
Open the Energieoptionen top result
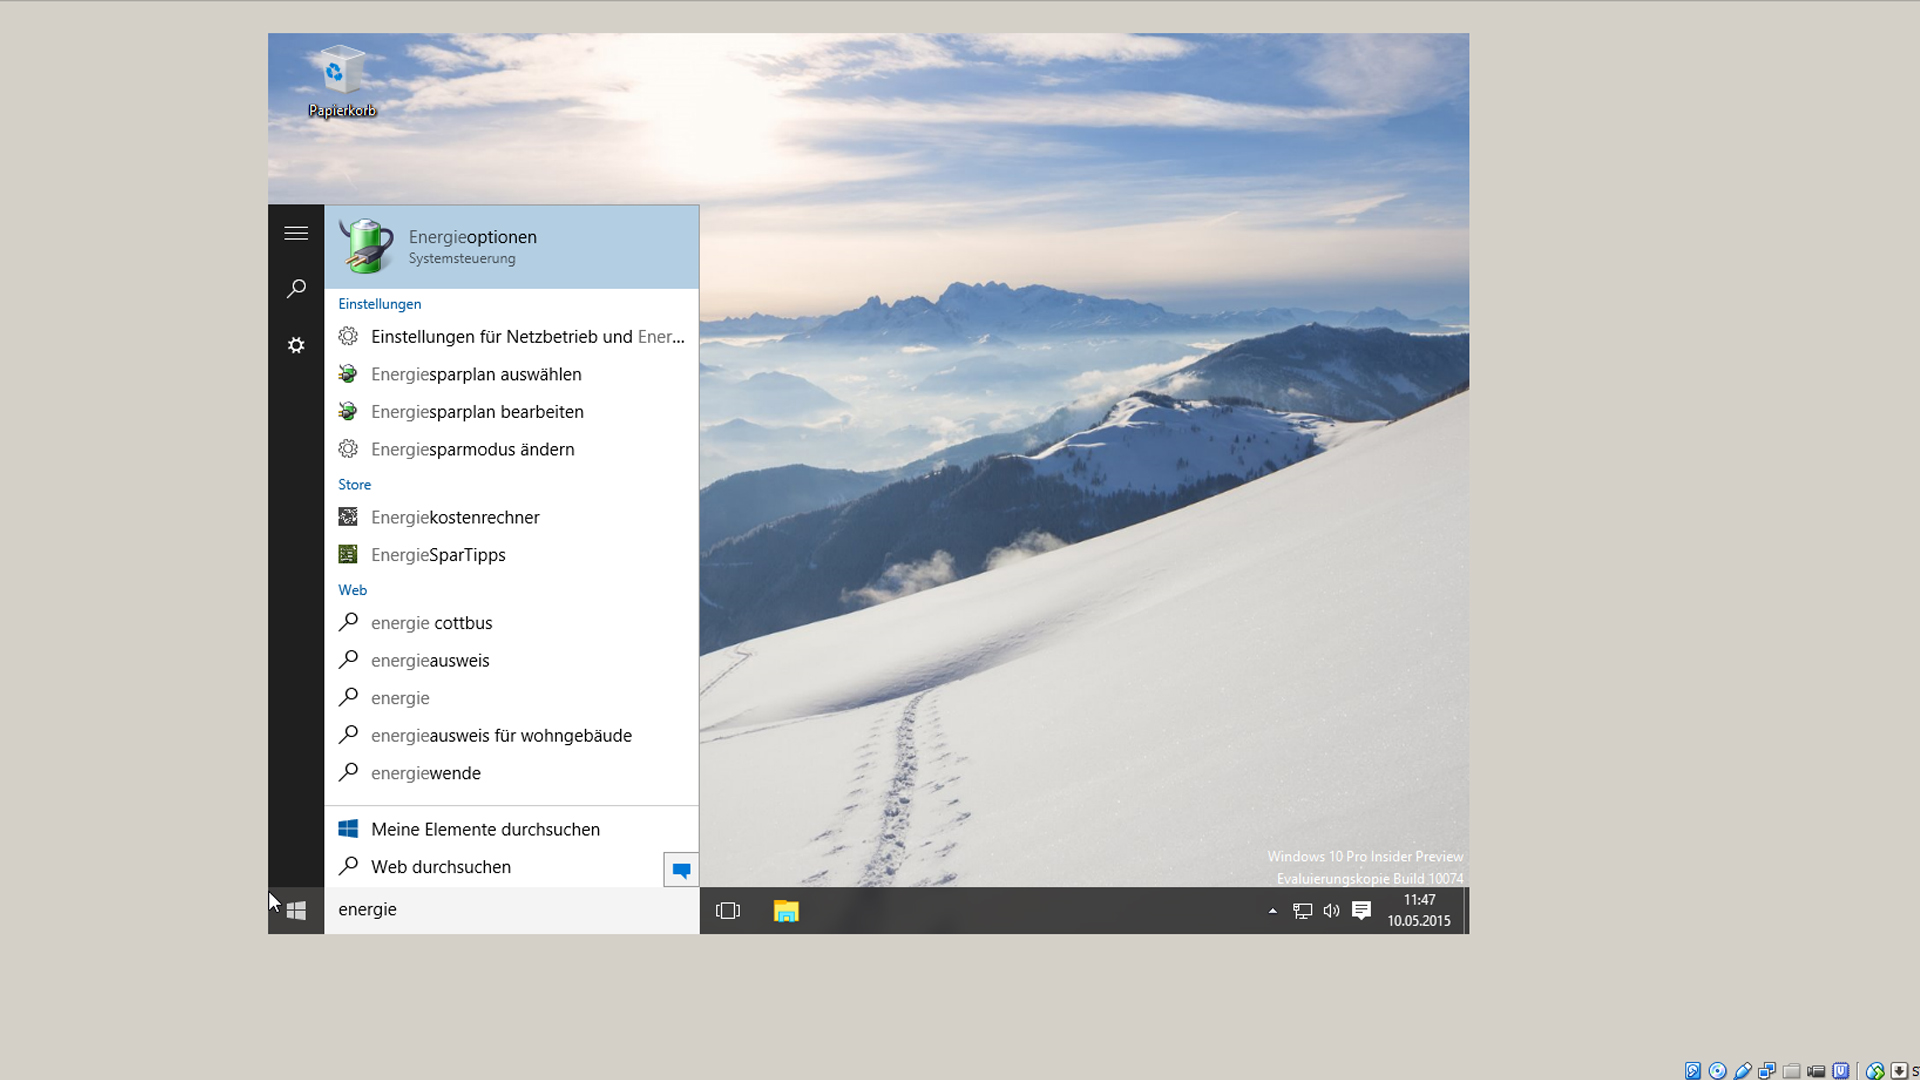511,247
